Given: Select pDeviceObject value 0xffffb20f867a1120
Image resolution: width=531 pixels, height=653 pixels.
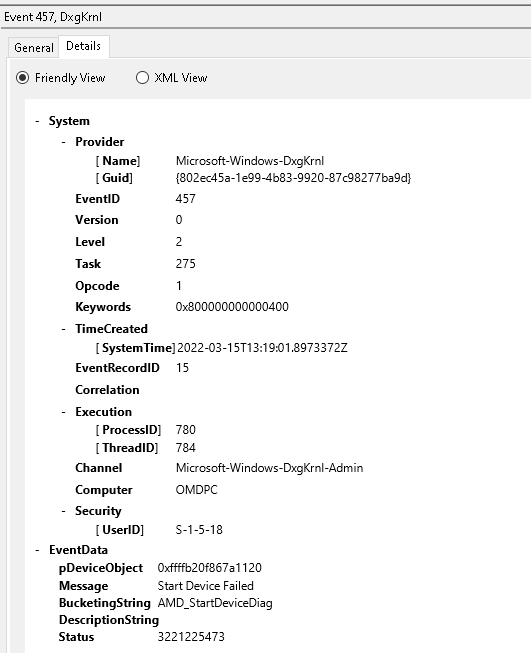Looking at the screenshot, I should tap(209, 568).
